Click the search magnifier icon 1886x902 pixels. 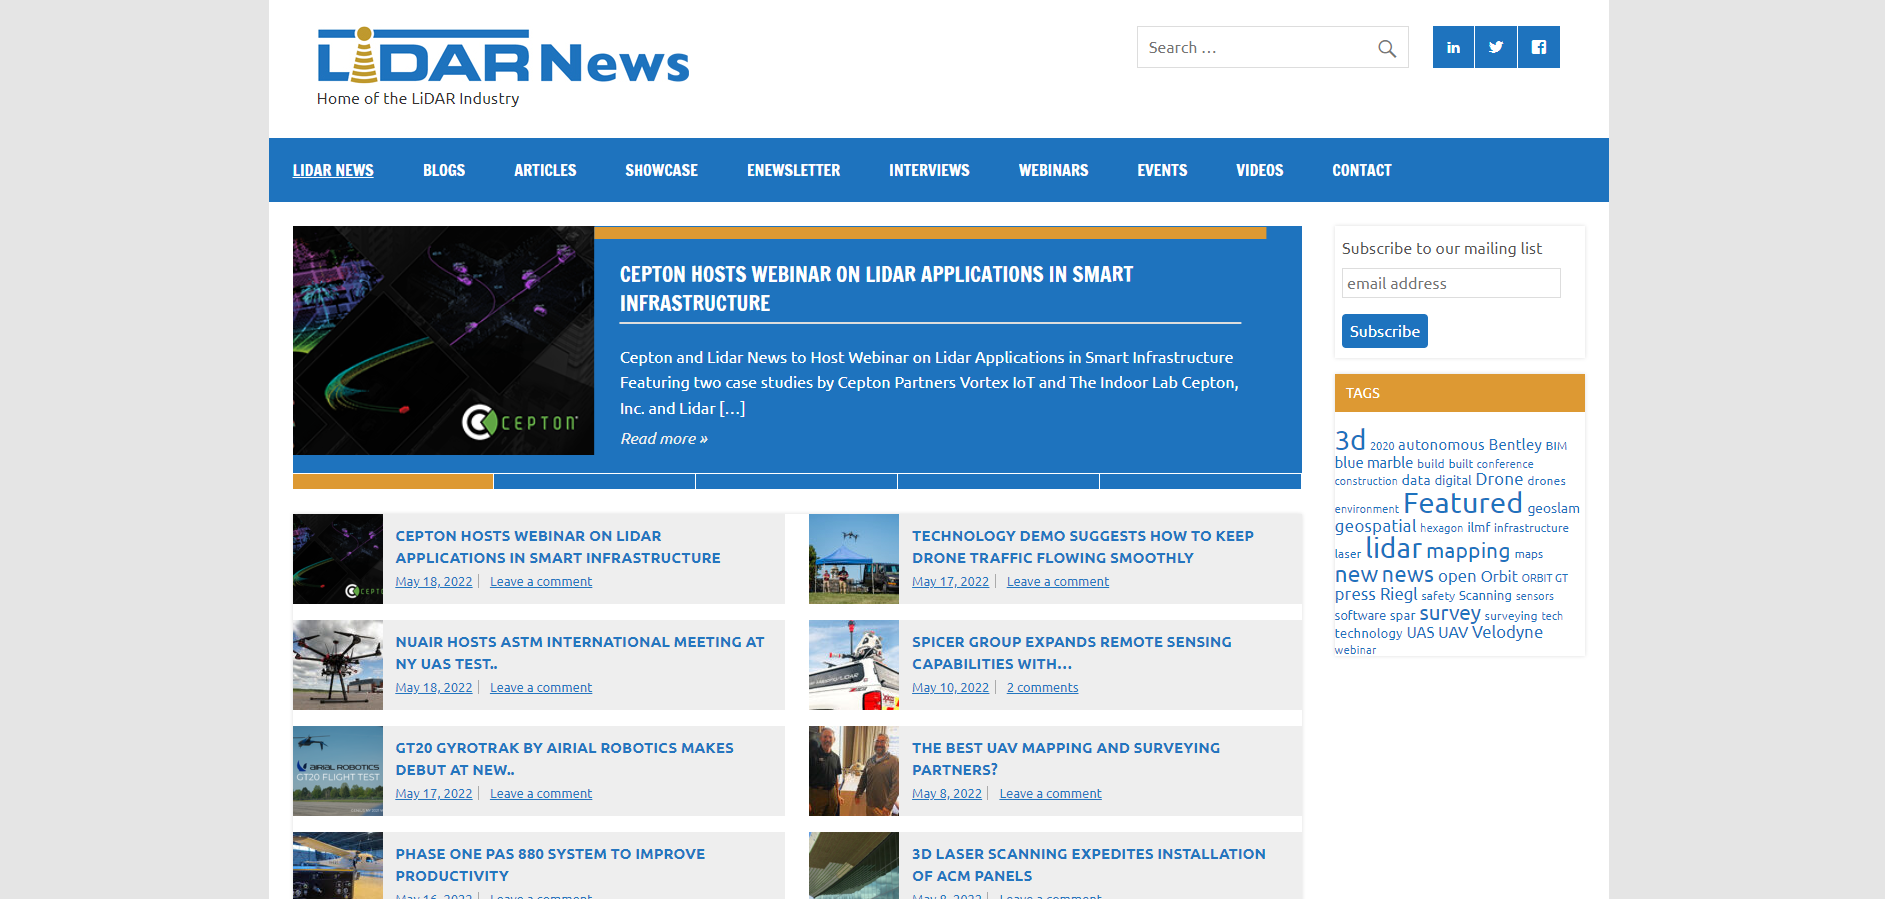[x=1386, y=48]
